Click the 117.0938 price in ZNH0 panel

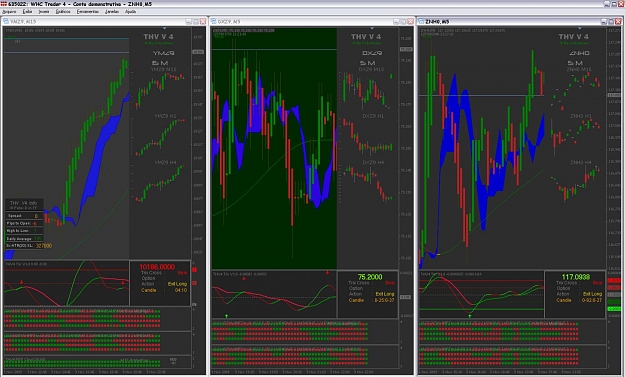[x=576, y=277]
